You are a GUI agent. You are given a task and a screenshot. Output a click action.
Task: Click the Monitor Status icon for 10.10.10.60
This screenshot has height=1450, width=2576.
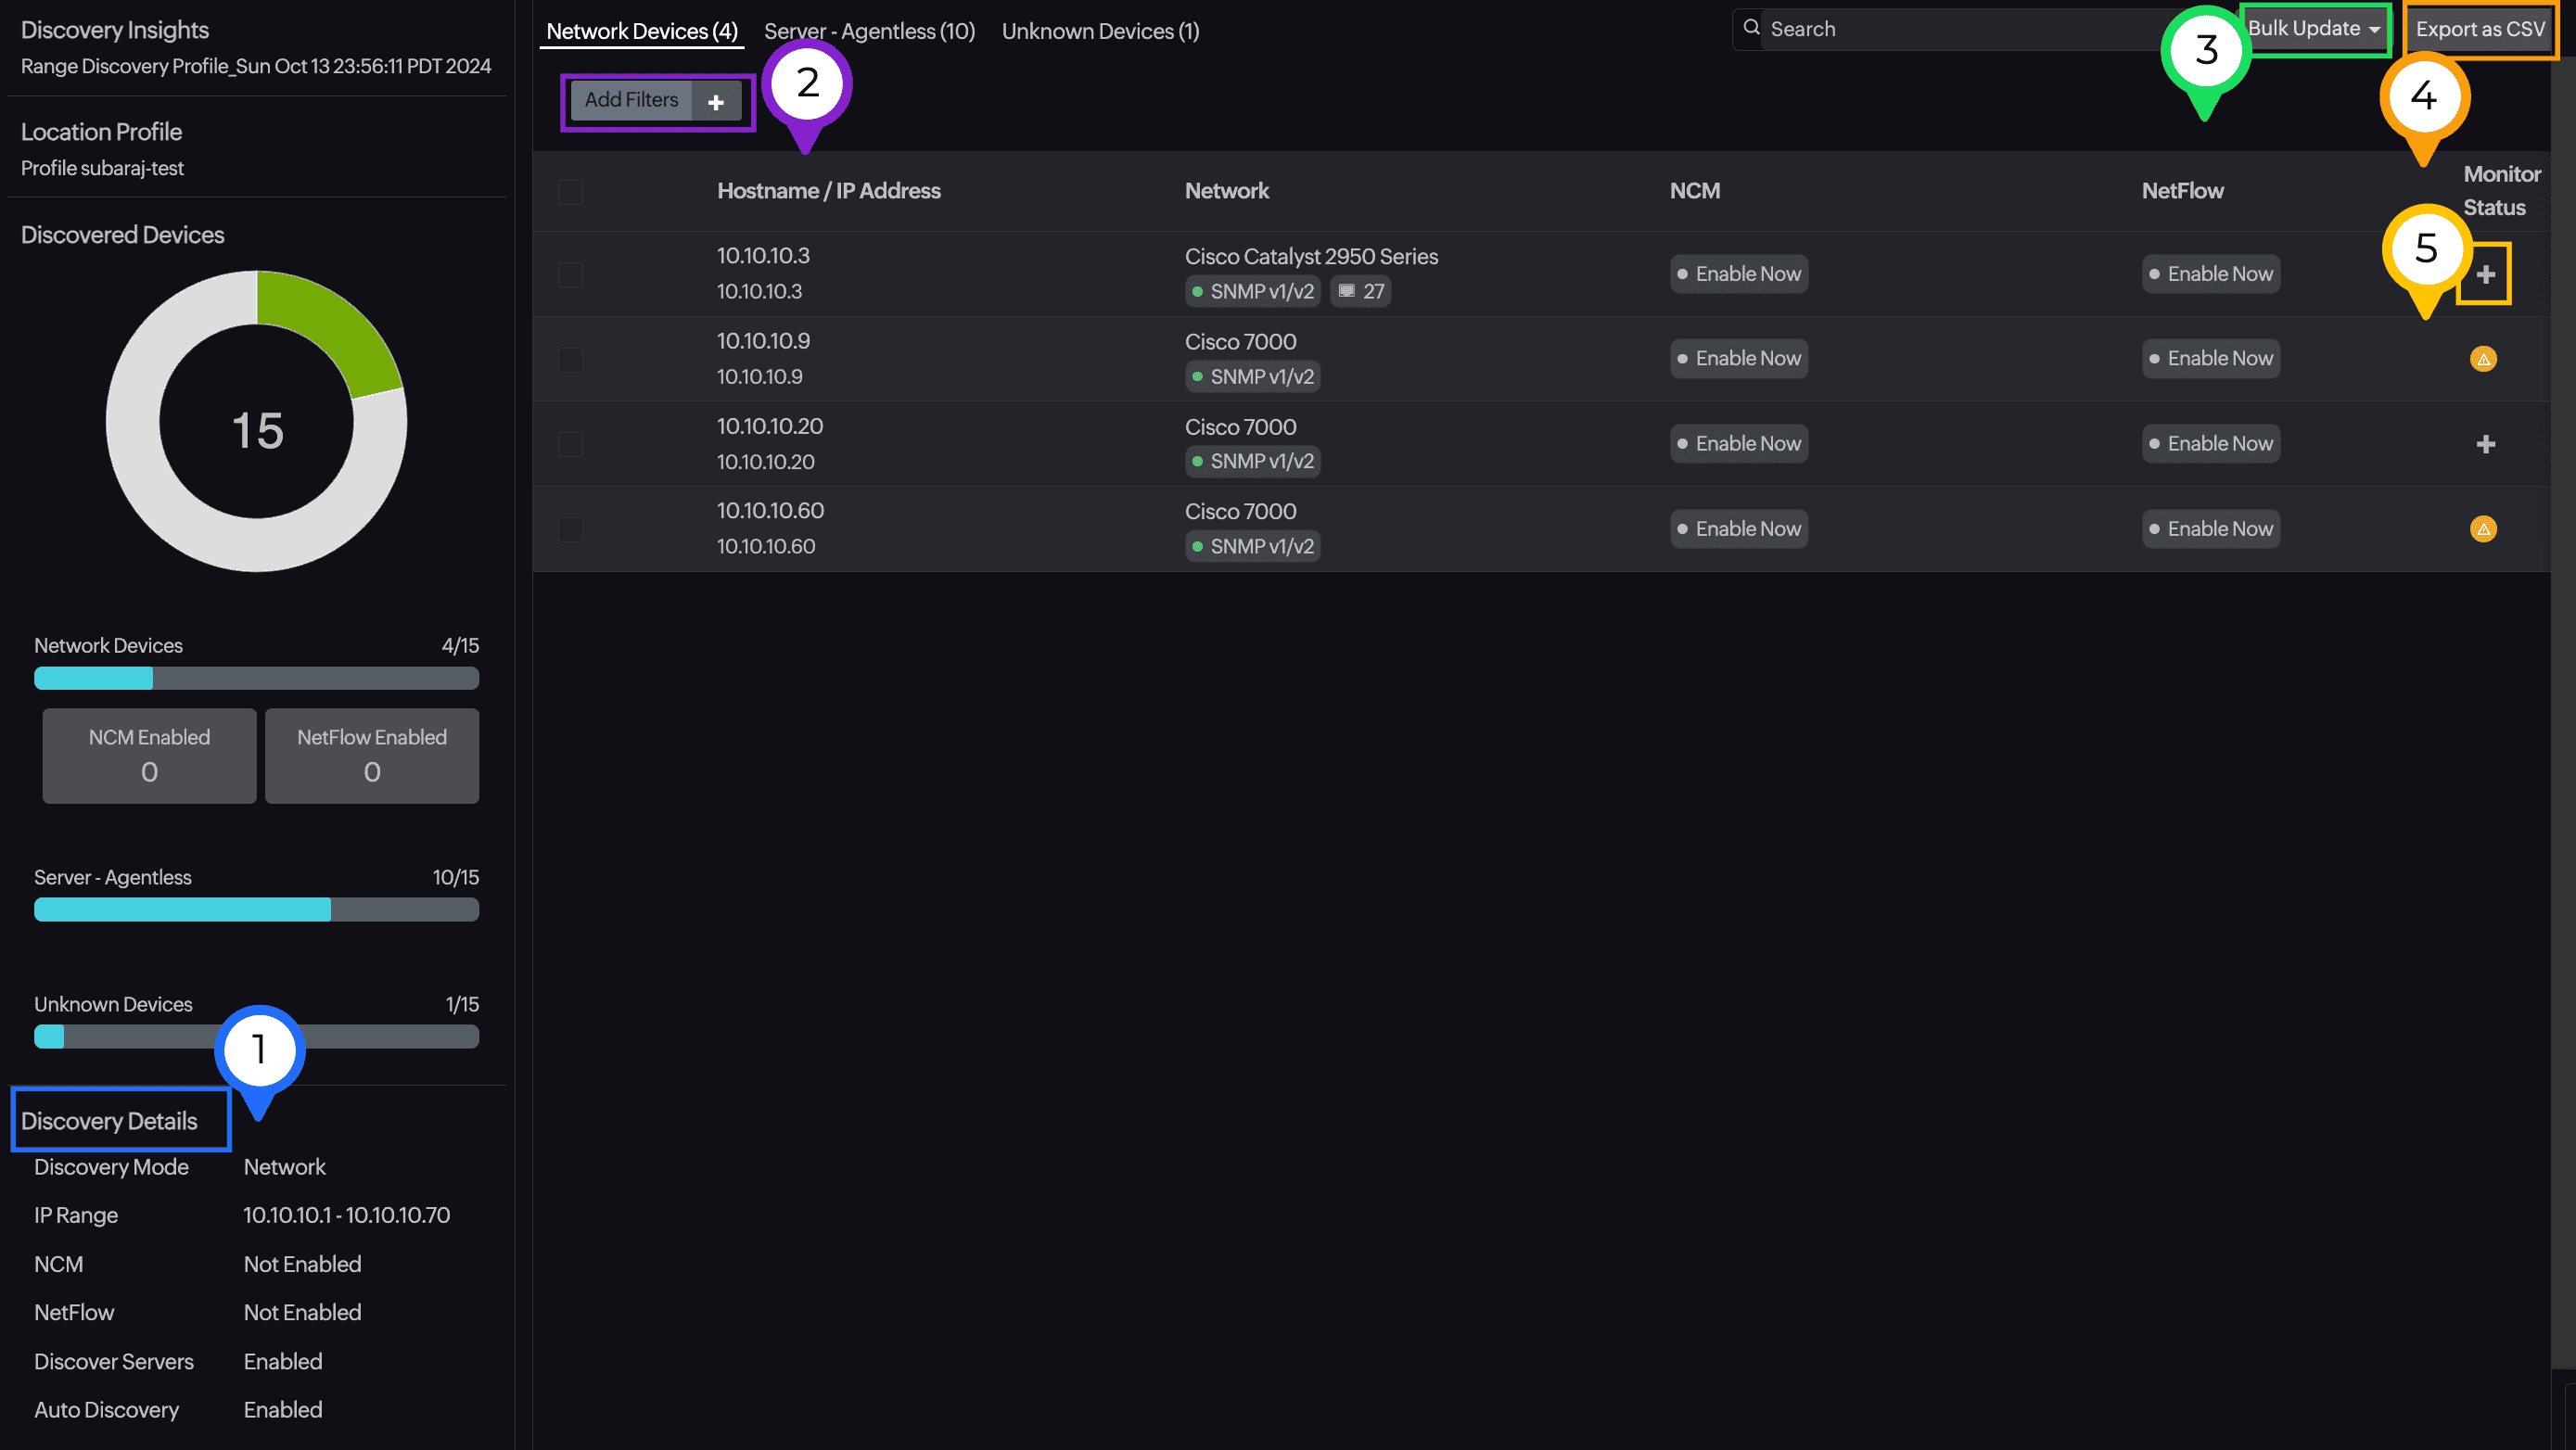point(2482,527)
